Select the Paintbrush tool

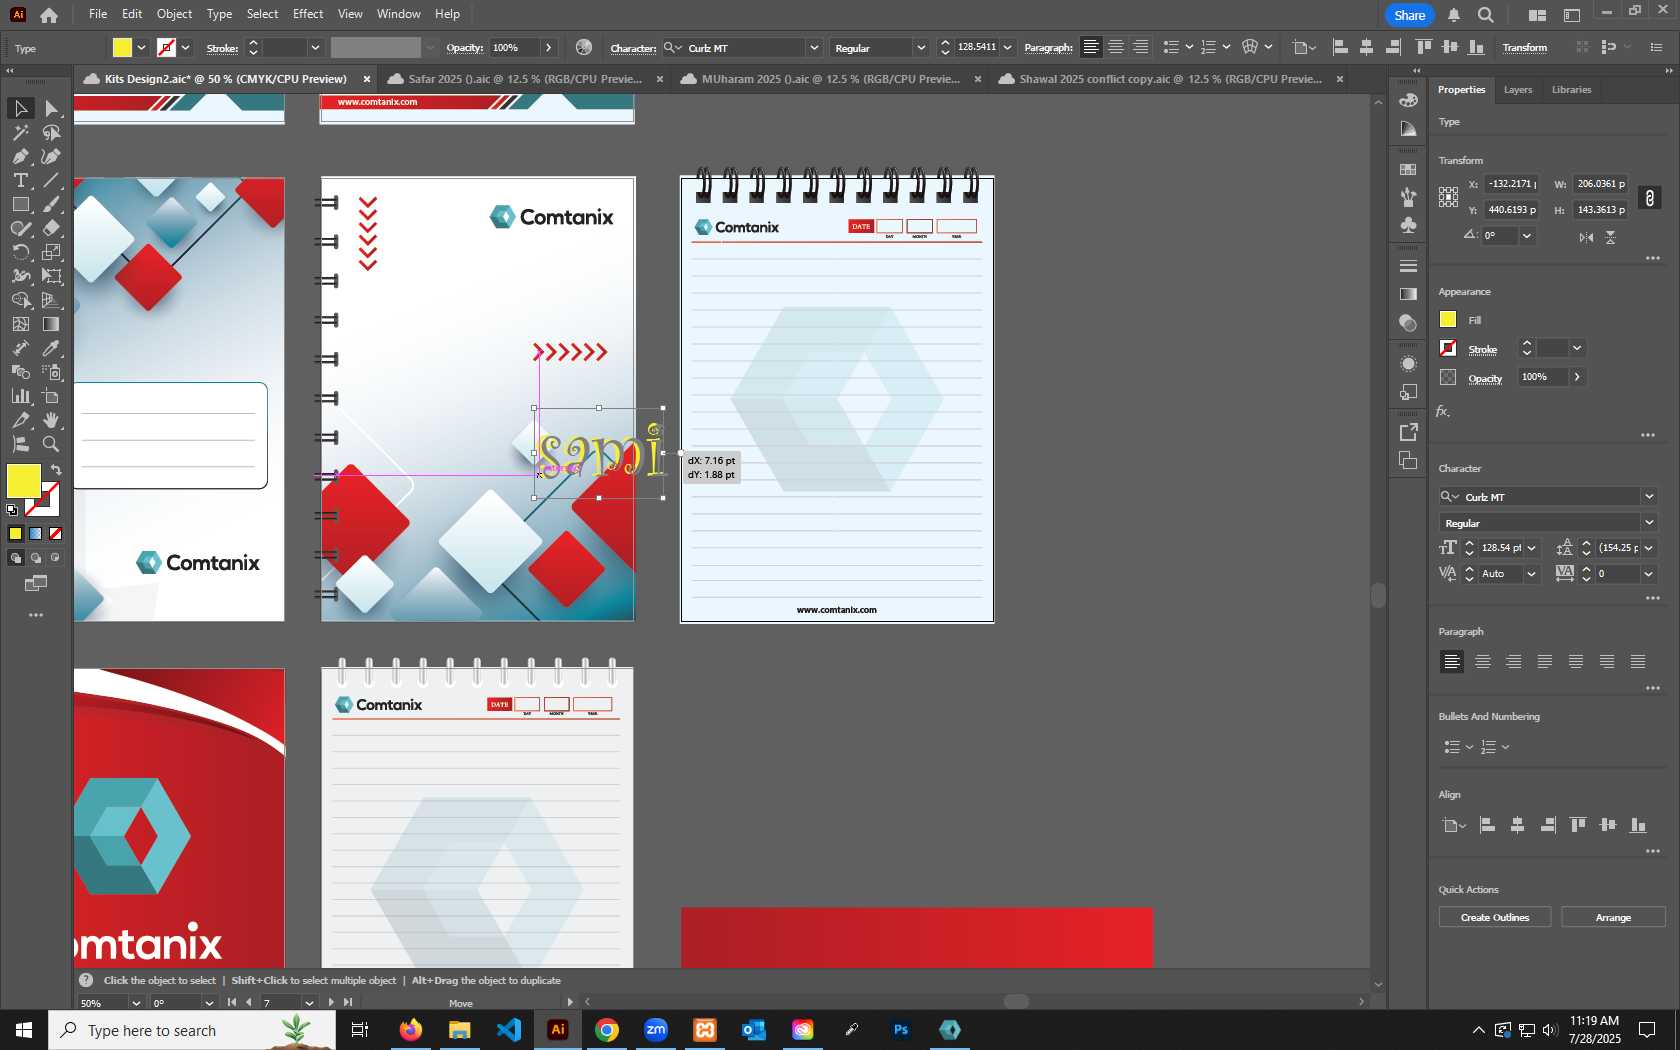(51, 204)
